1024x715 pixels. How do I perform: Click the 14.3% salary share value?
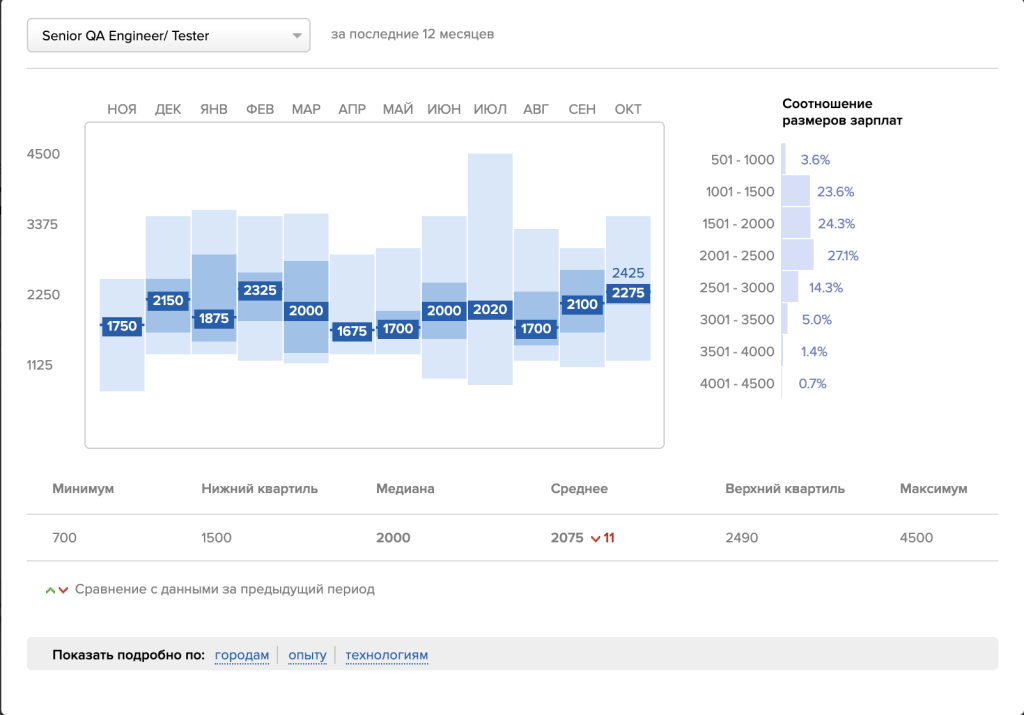tap(825, 287)
